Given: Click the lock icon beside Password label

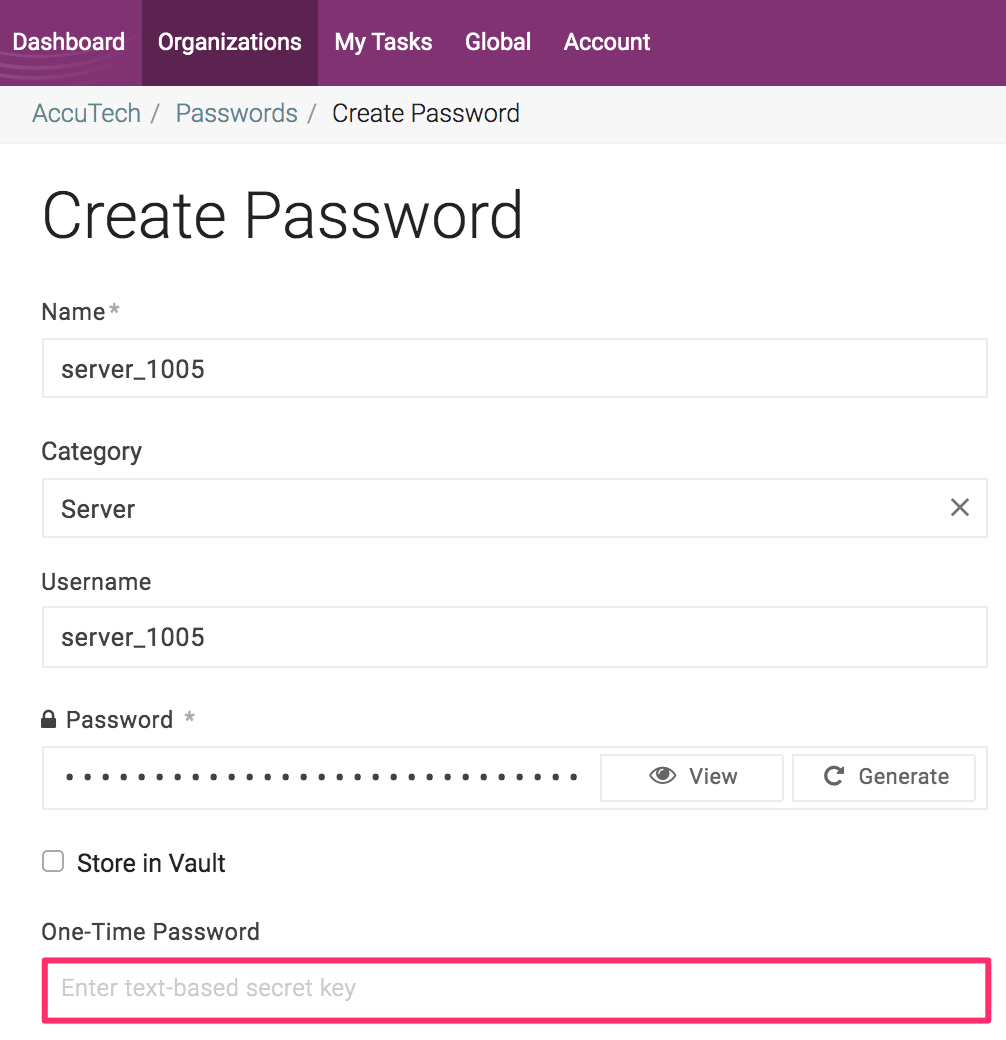Looking at the screenshot, I should coord(50,718).
